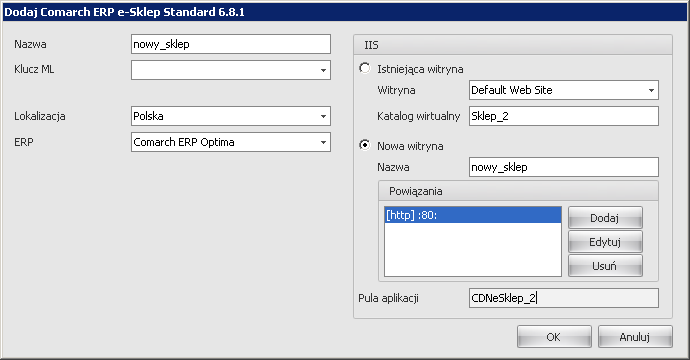Viewport: 690px width, 360px height.
Task: Click empty area of Powiązania list
Action: coord(473,250)
